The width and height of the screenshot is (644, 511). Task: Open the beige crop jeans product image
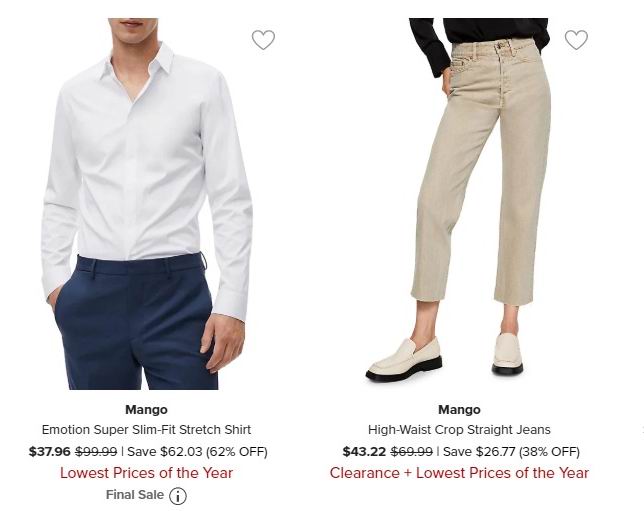(x=459, y=203)
